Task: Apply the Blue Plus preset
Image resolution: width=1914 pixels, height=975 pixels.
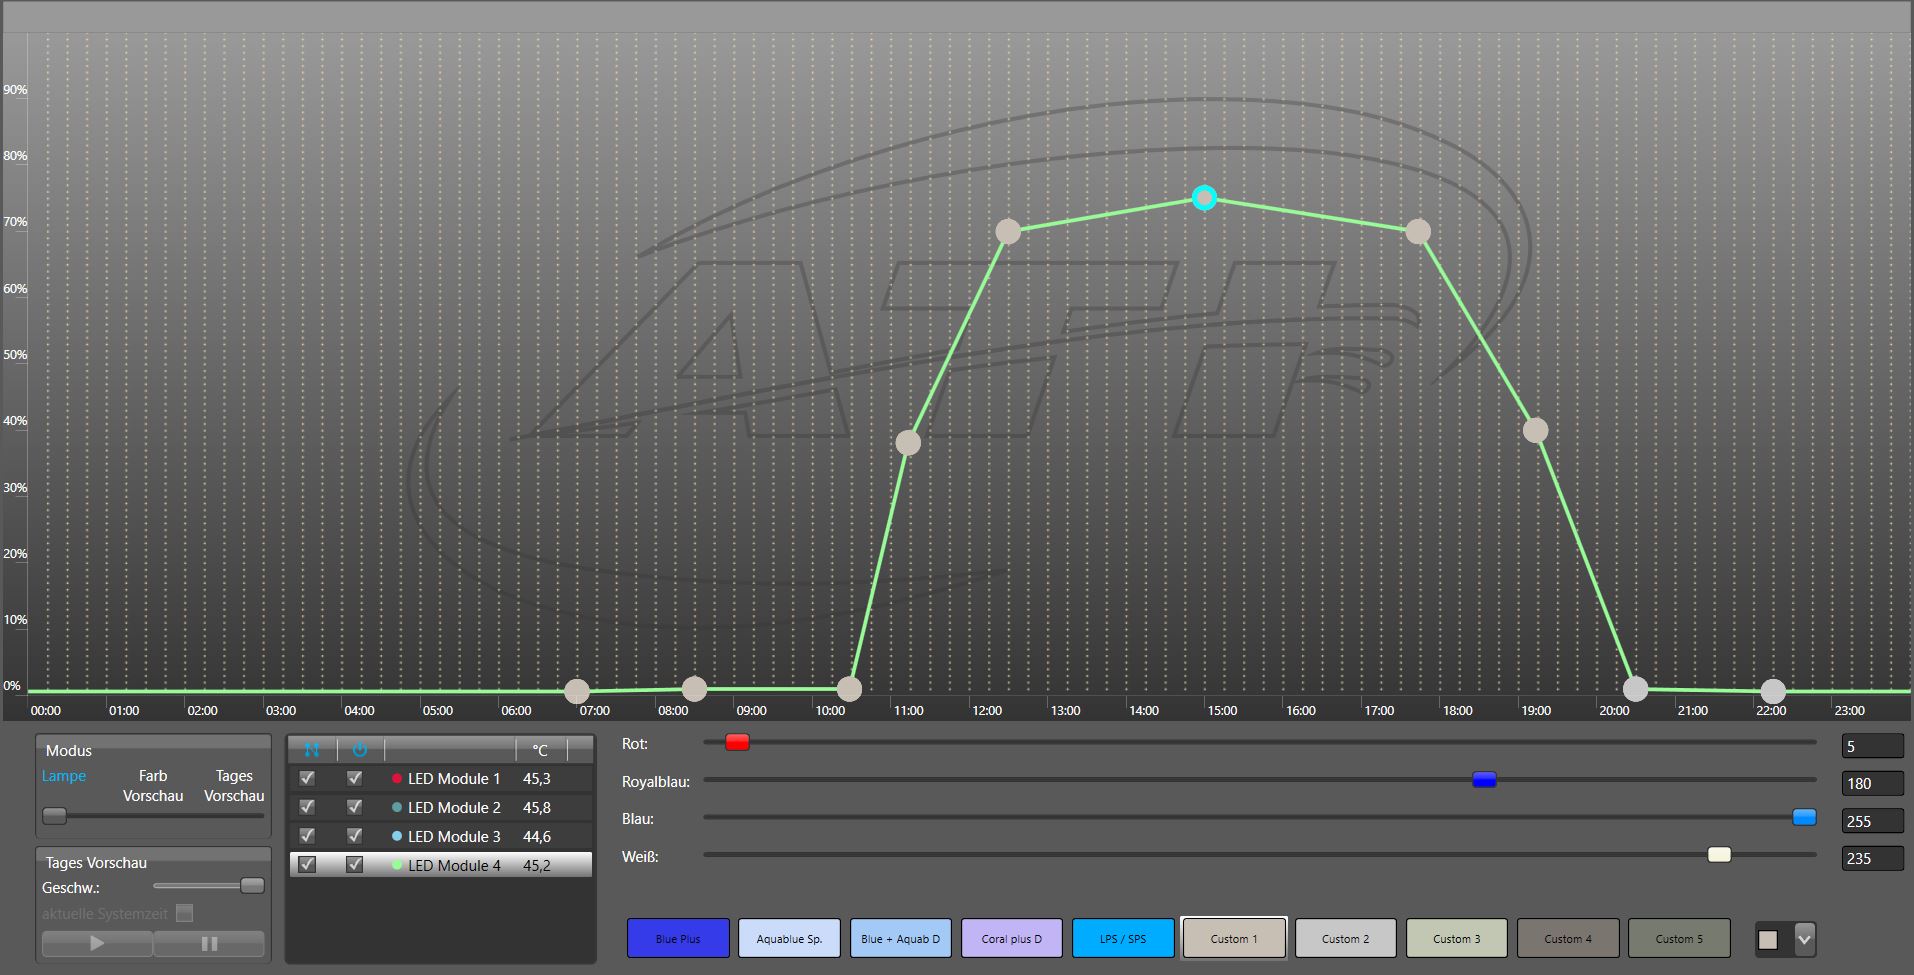Action: (x=678, y=939)
